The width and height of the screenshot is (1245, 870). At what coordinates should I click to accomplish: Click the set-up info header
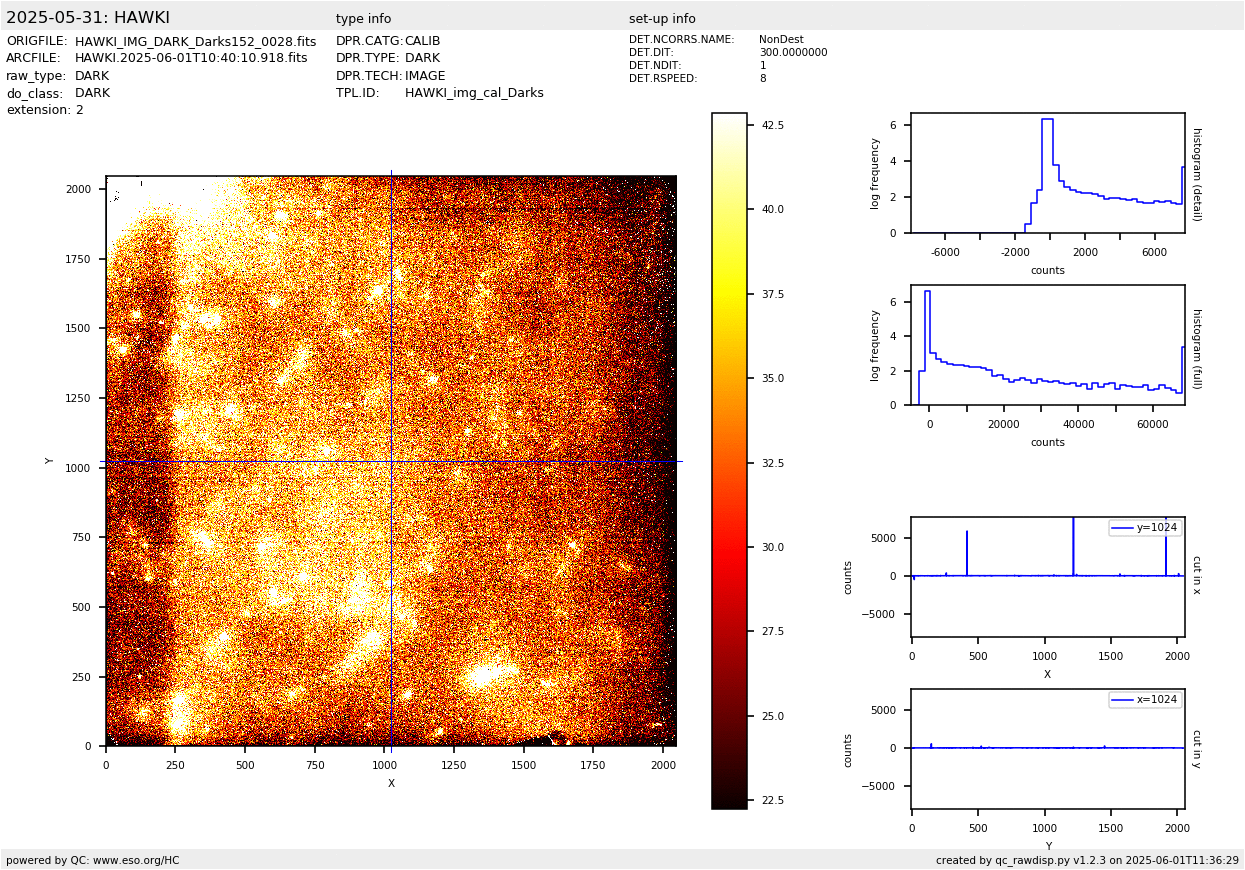[x=662, y=19]
